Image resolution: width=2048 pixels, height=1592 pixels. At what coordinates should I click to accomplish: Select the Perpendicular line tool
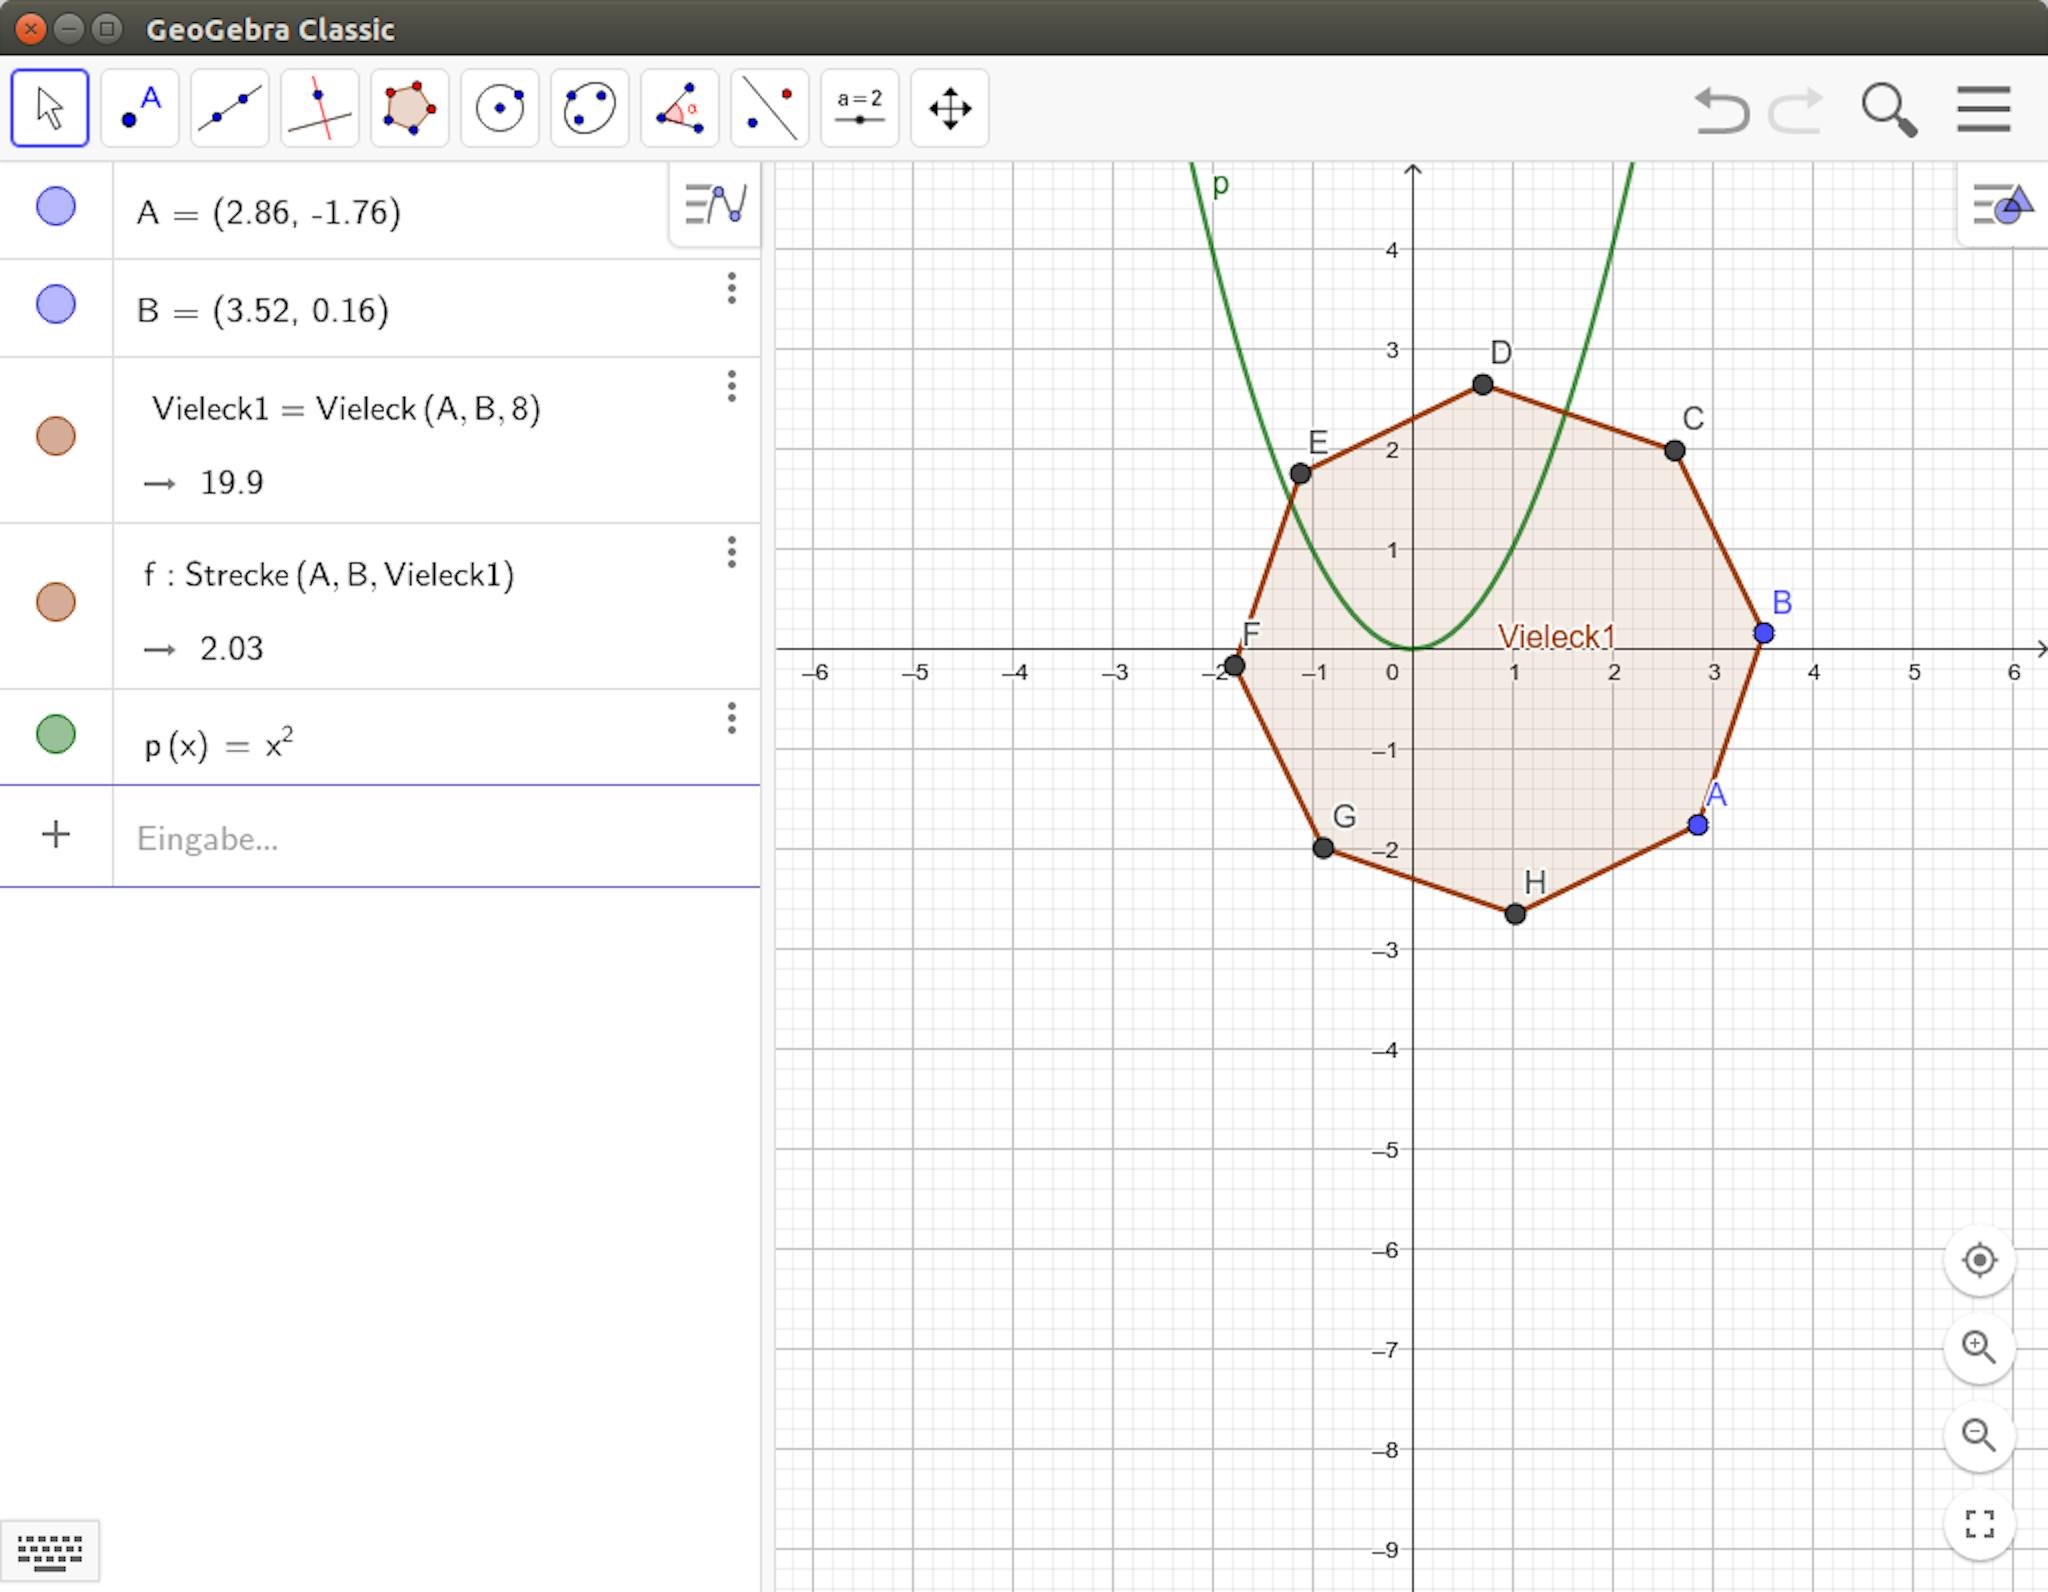[320, 108]
